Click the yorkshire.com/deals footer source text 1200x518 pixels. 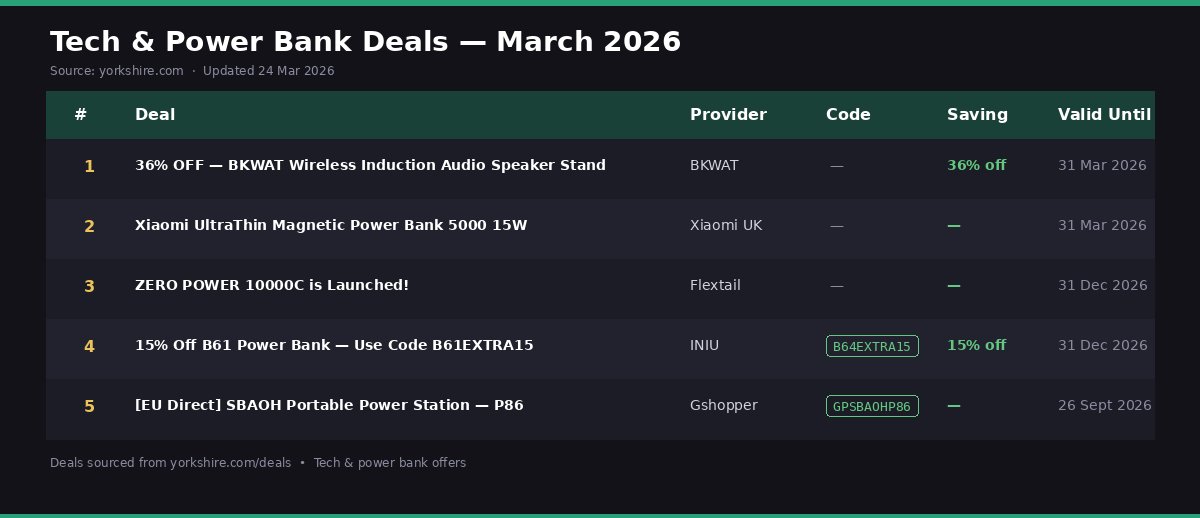230,463
